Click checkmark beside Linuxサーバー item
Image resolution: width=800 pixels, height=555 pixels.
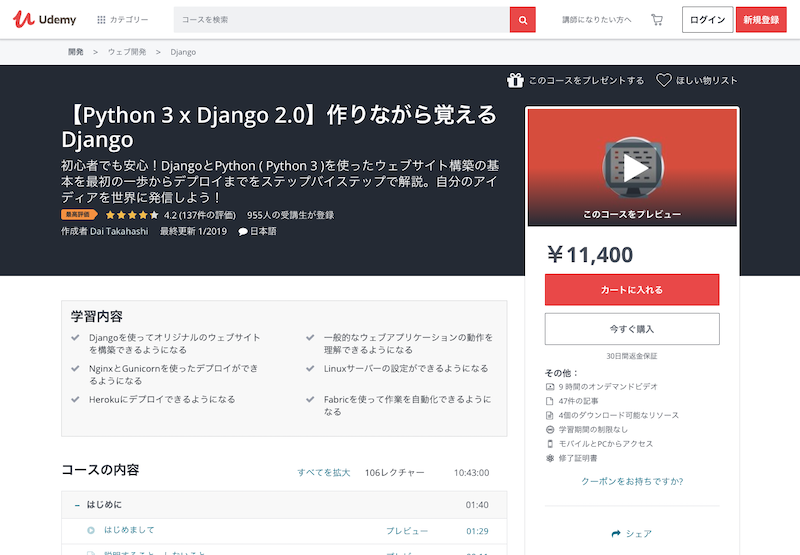pyautogui.click(x=310, y=368)
